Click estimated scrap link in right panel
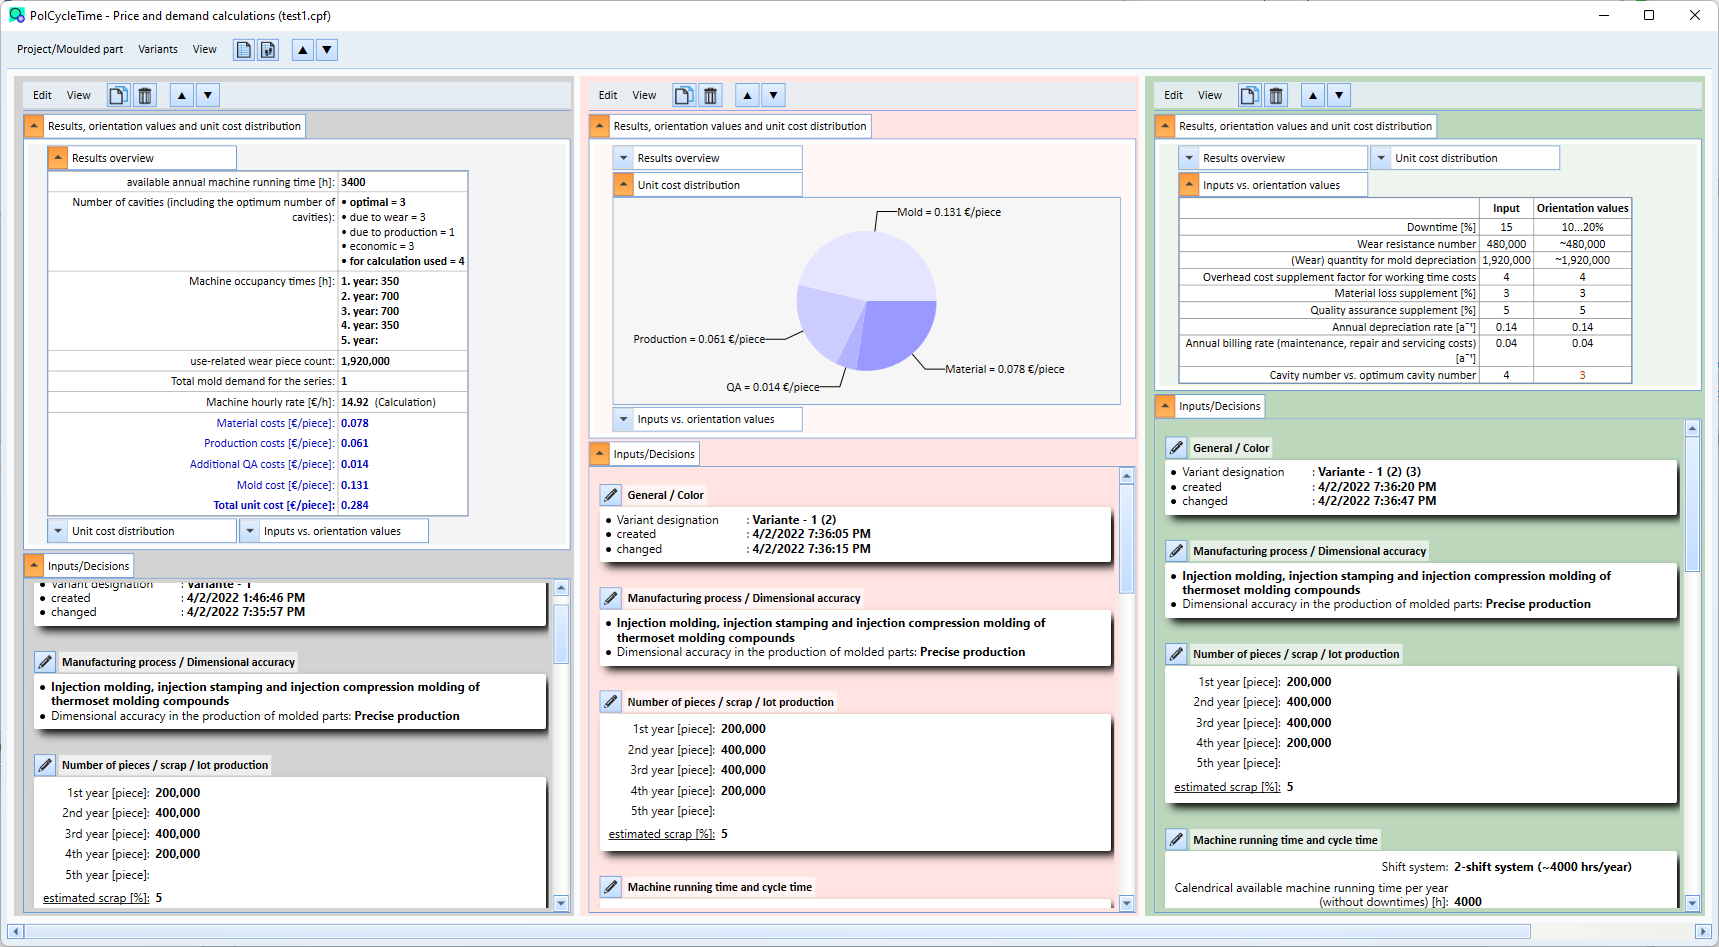The image size is (1719, 947). tap(1227, 787)
